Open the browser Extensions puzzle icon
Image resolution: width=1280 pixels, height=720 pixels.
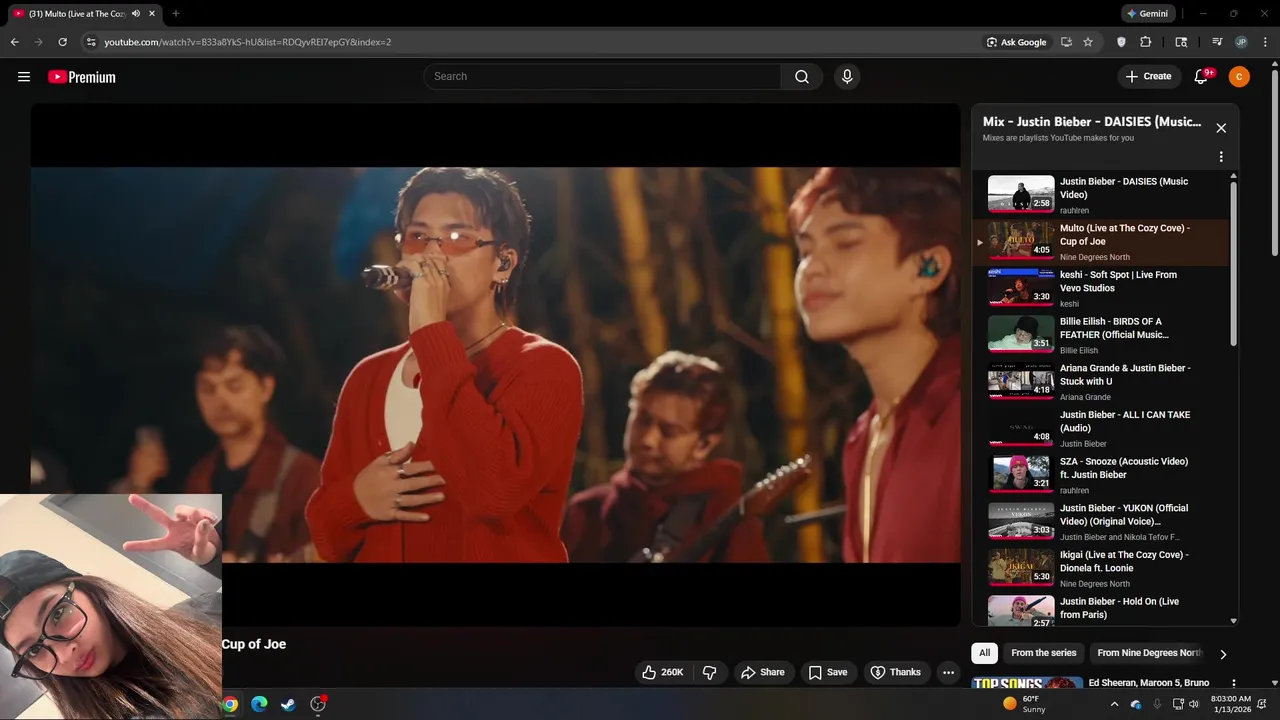1146,42
